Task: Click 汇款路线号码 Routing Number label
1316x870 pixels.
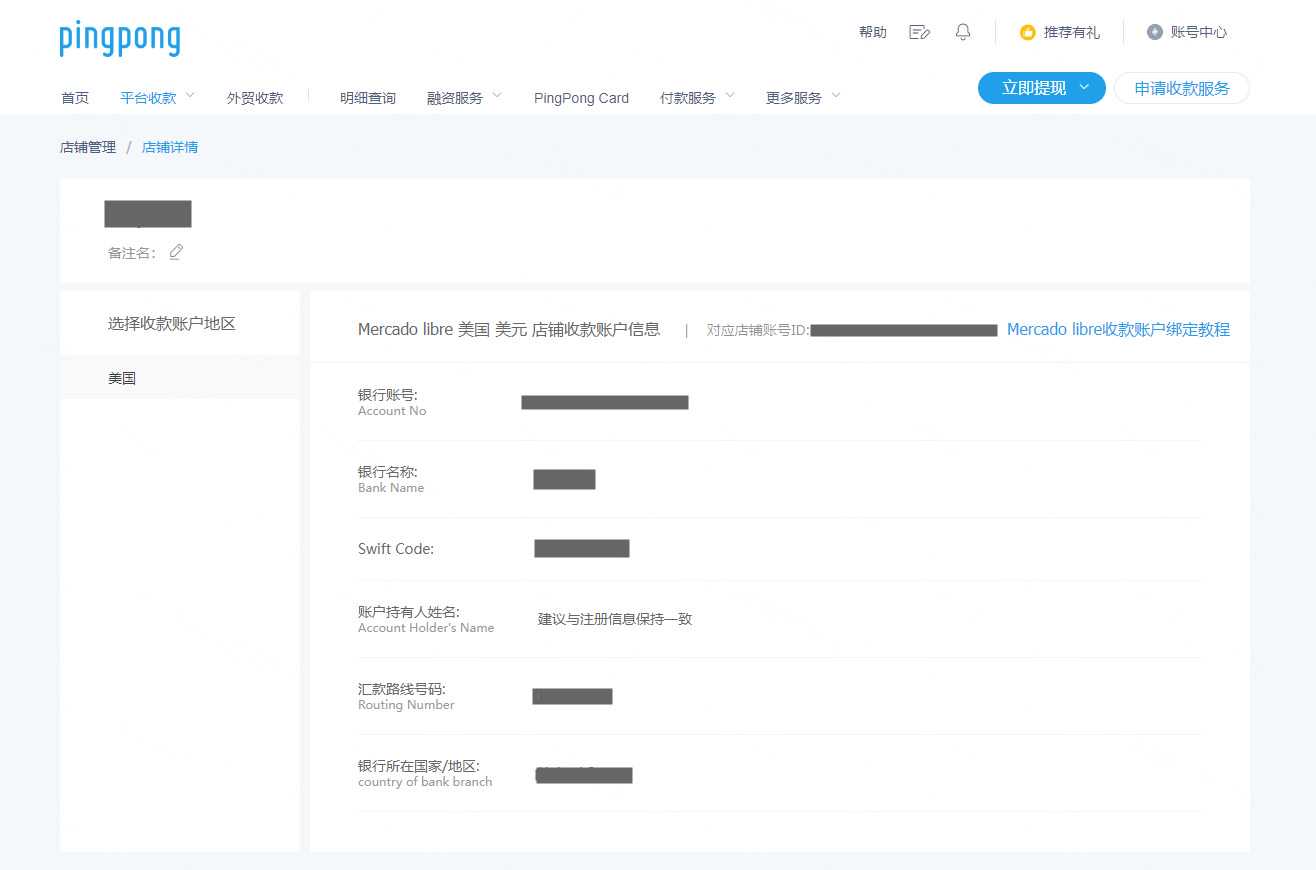Action: [x=406, y=696]
